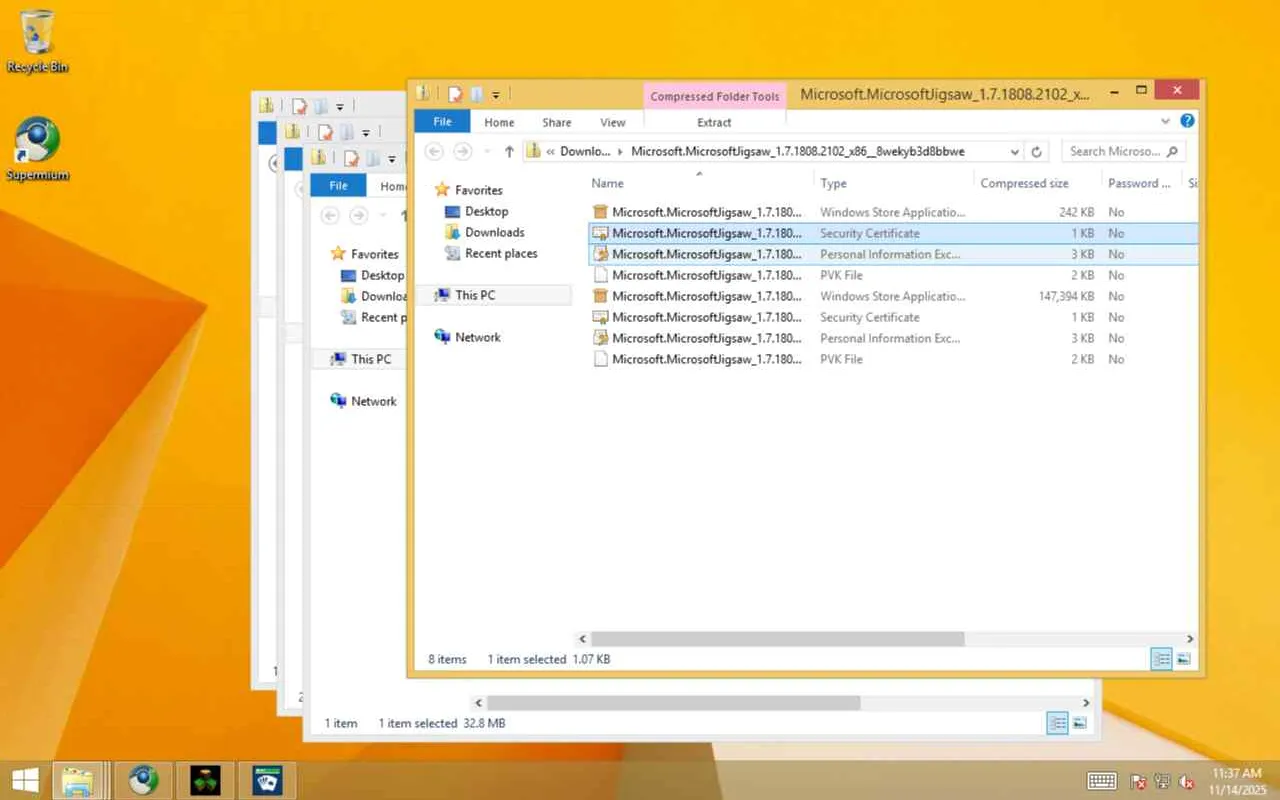Click the last PVK File row in the list
This screenshot has width=1280, height=800.
tap(893, 359)
